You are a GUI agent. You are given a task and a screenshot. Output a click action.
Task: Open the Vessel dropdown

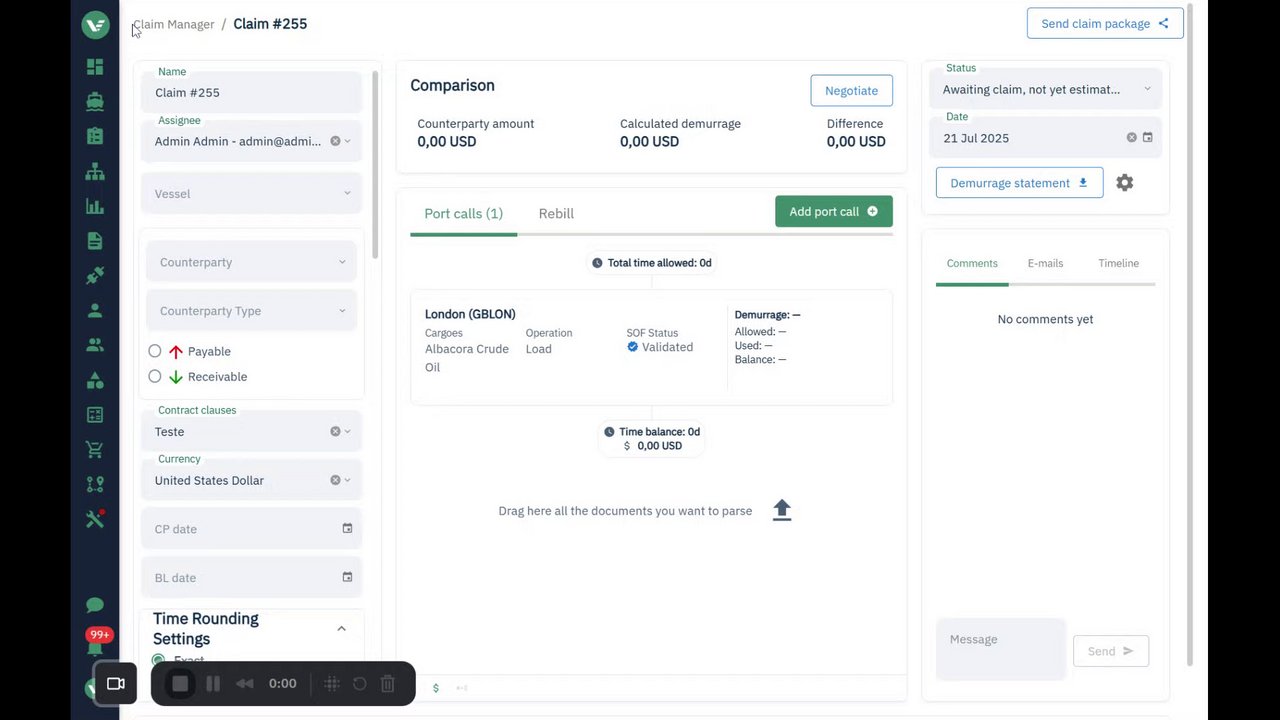pyautogui.click(x=252, y=194)
